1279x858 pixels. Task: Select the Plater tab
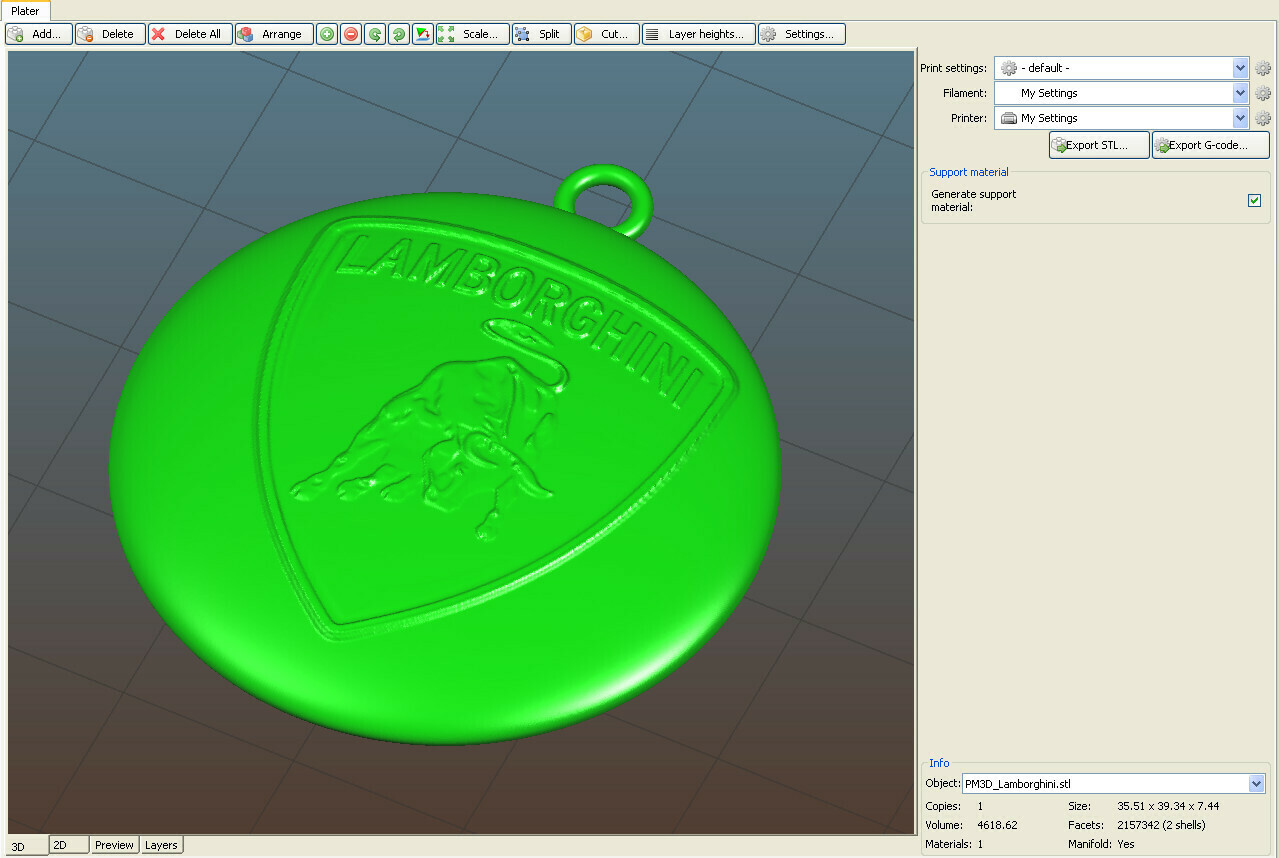pos(25,11)
